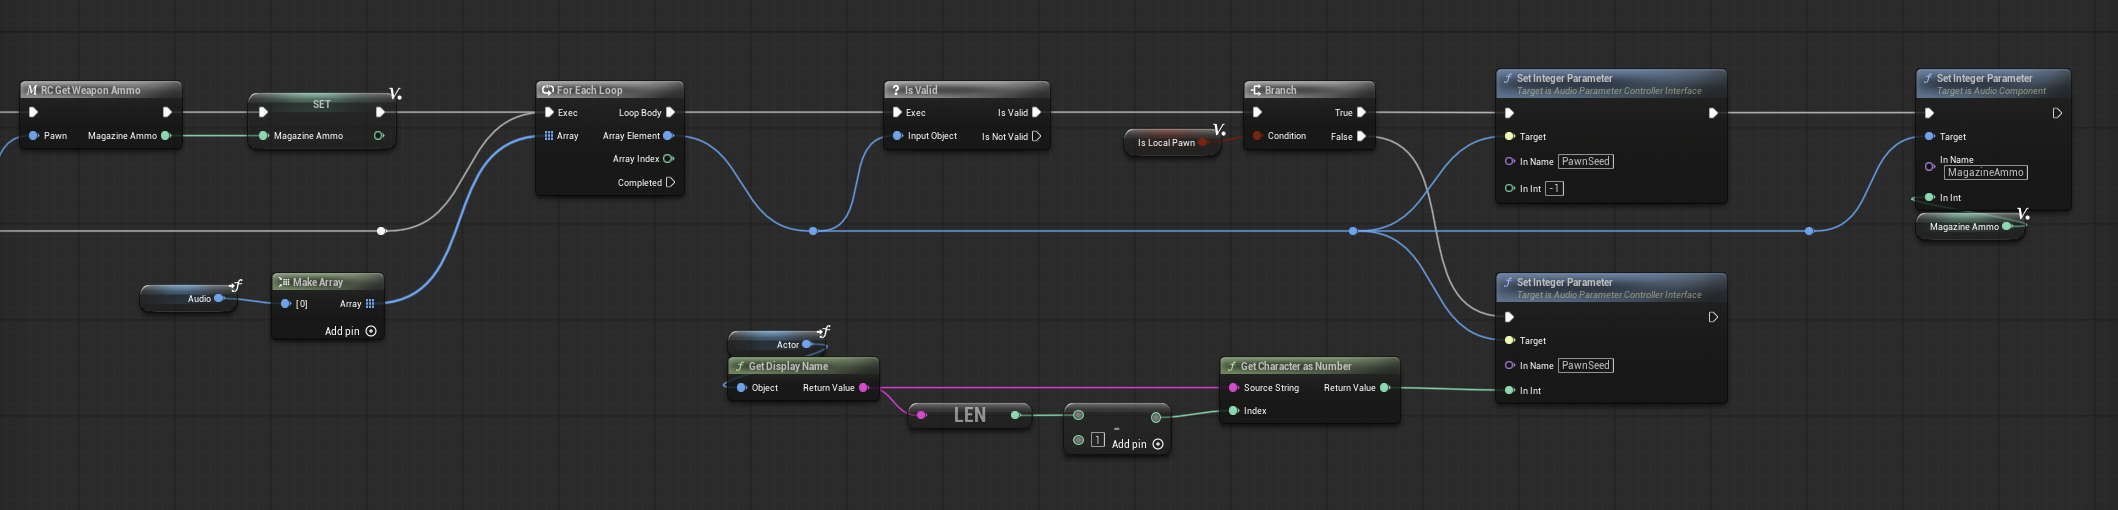Viewport: 2118px width, 510px height.
Task: Click the SET node exec input pin
Action: click(x=263, y=112)
